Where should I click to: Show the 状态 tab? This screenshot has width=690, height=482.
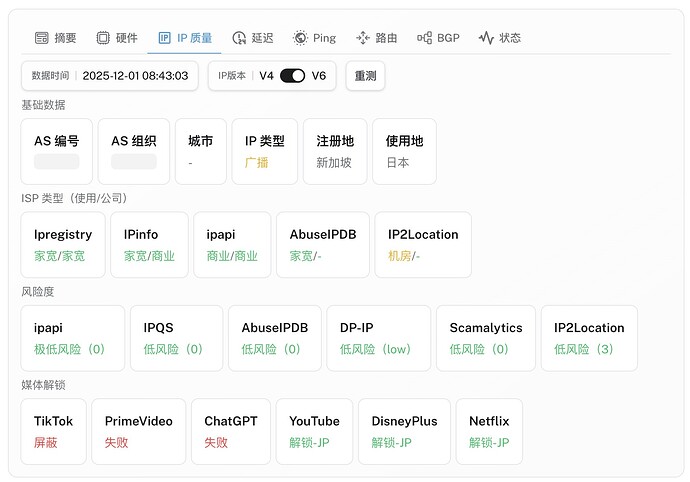500,38
